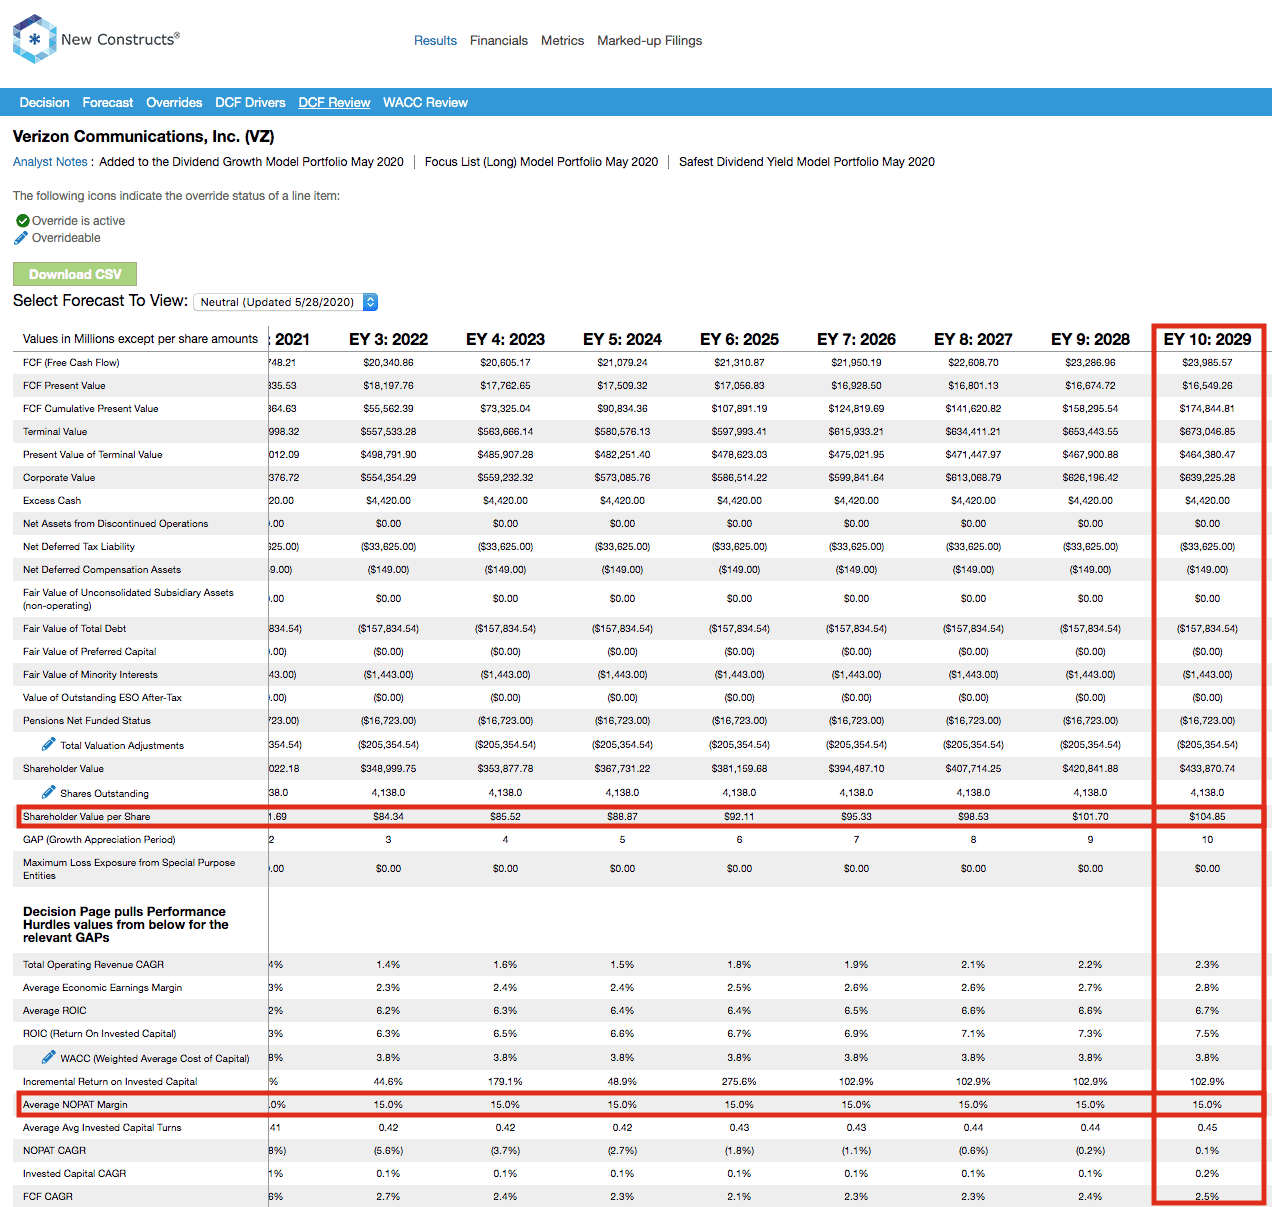The height and width of the screenshot is (1207, 1272).
Task: Click the green Override is active checkmark icon
Action: point(22,221)
